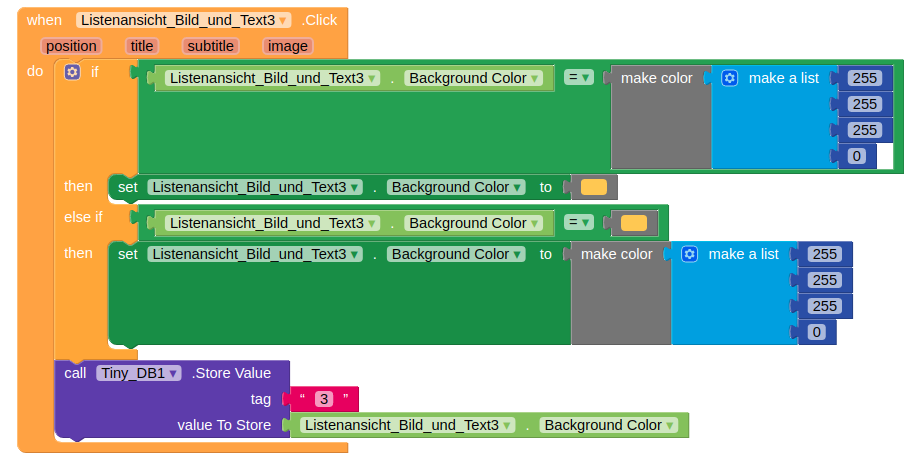Open gear on first make a list block
Screen dimensions: 915x462
[729, 78]
